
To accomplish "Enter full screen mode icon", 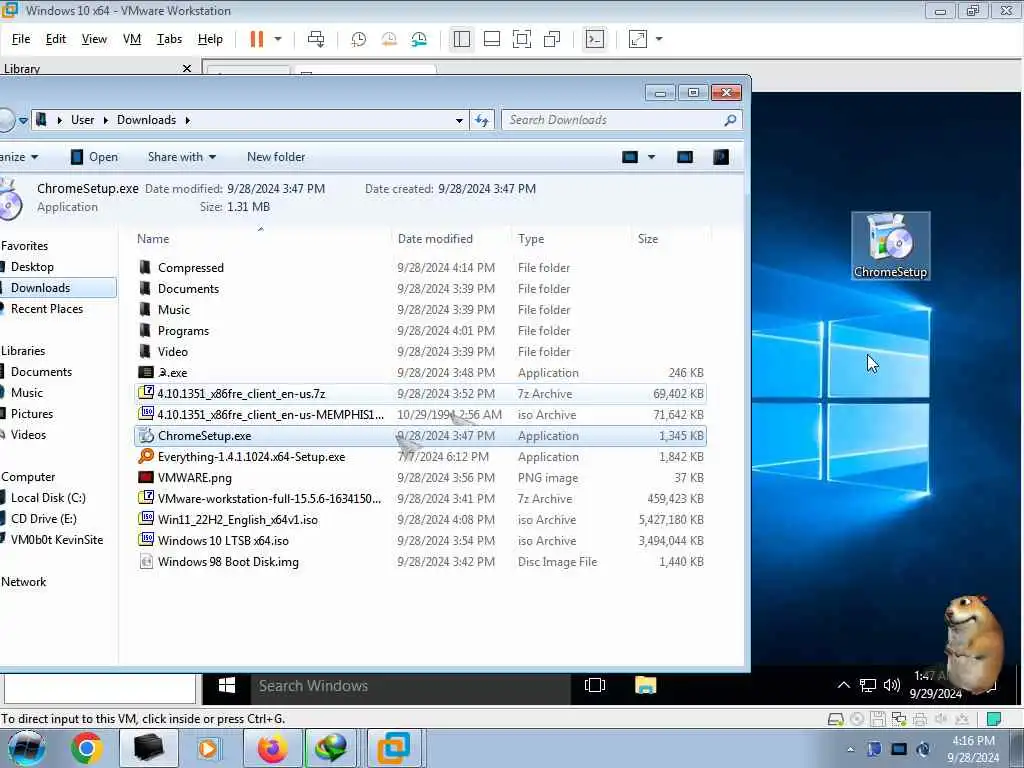I will [x=522, y=39].
